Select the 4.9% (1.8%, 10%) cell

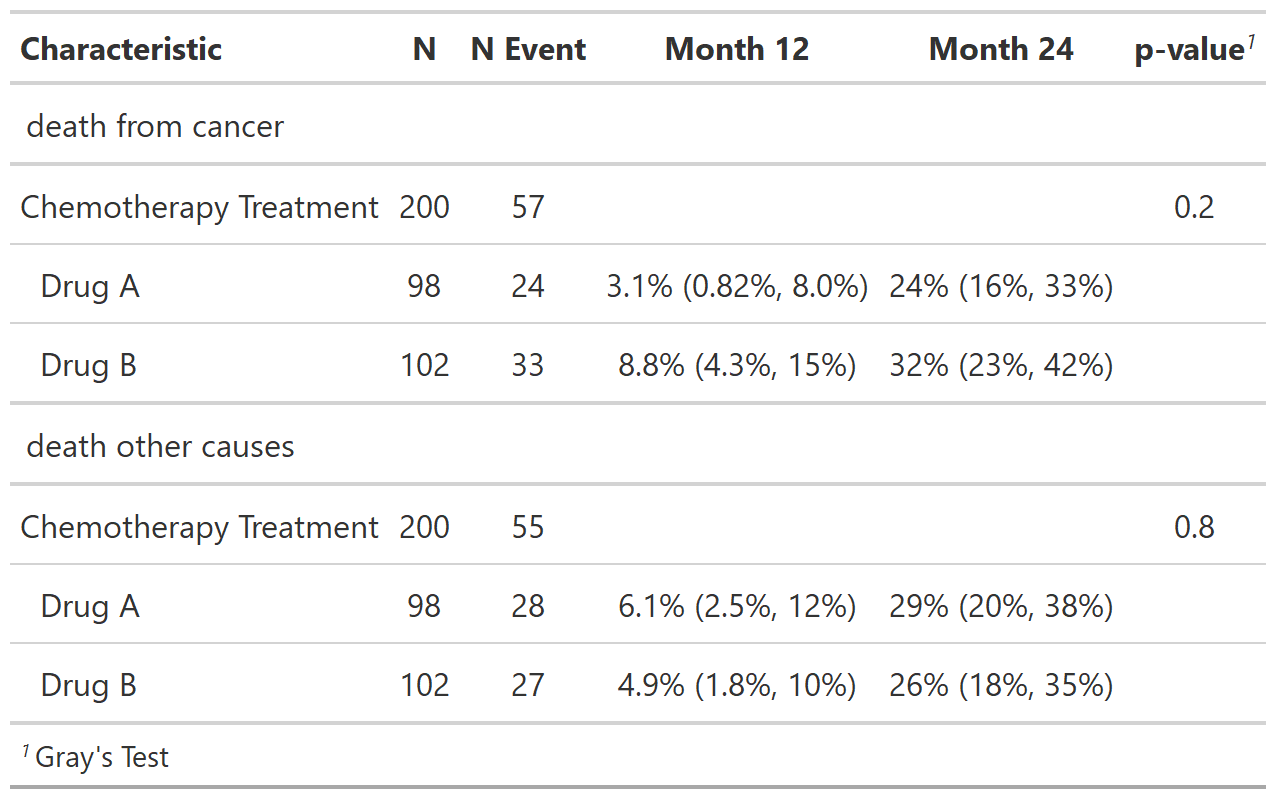point(737,685)
